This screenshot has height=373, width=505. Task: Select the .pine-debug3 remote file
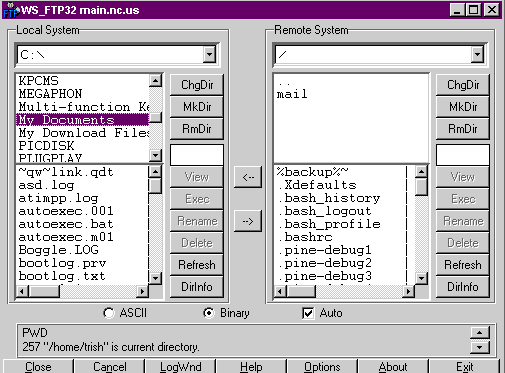pos(344,276)
